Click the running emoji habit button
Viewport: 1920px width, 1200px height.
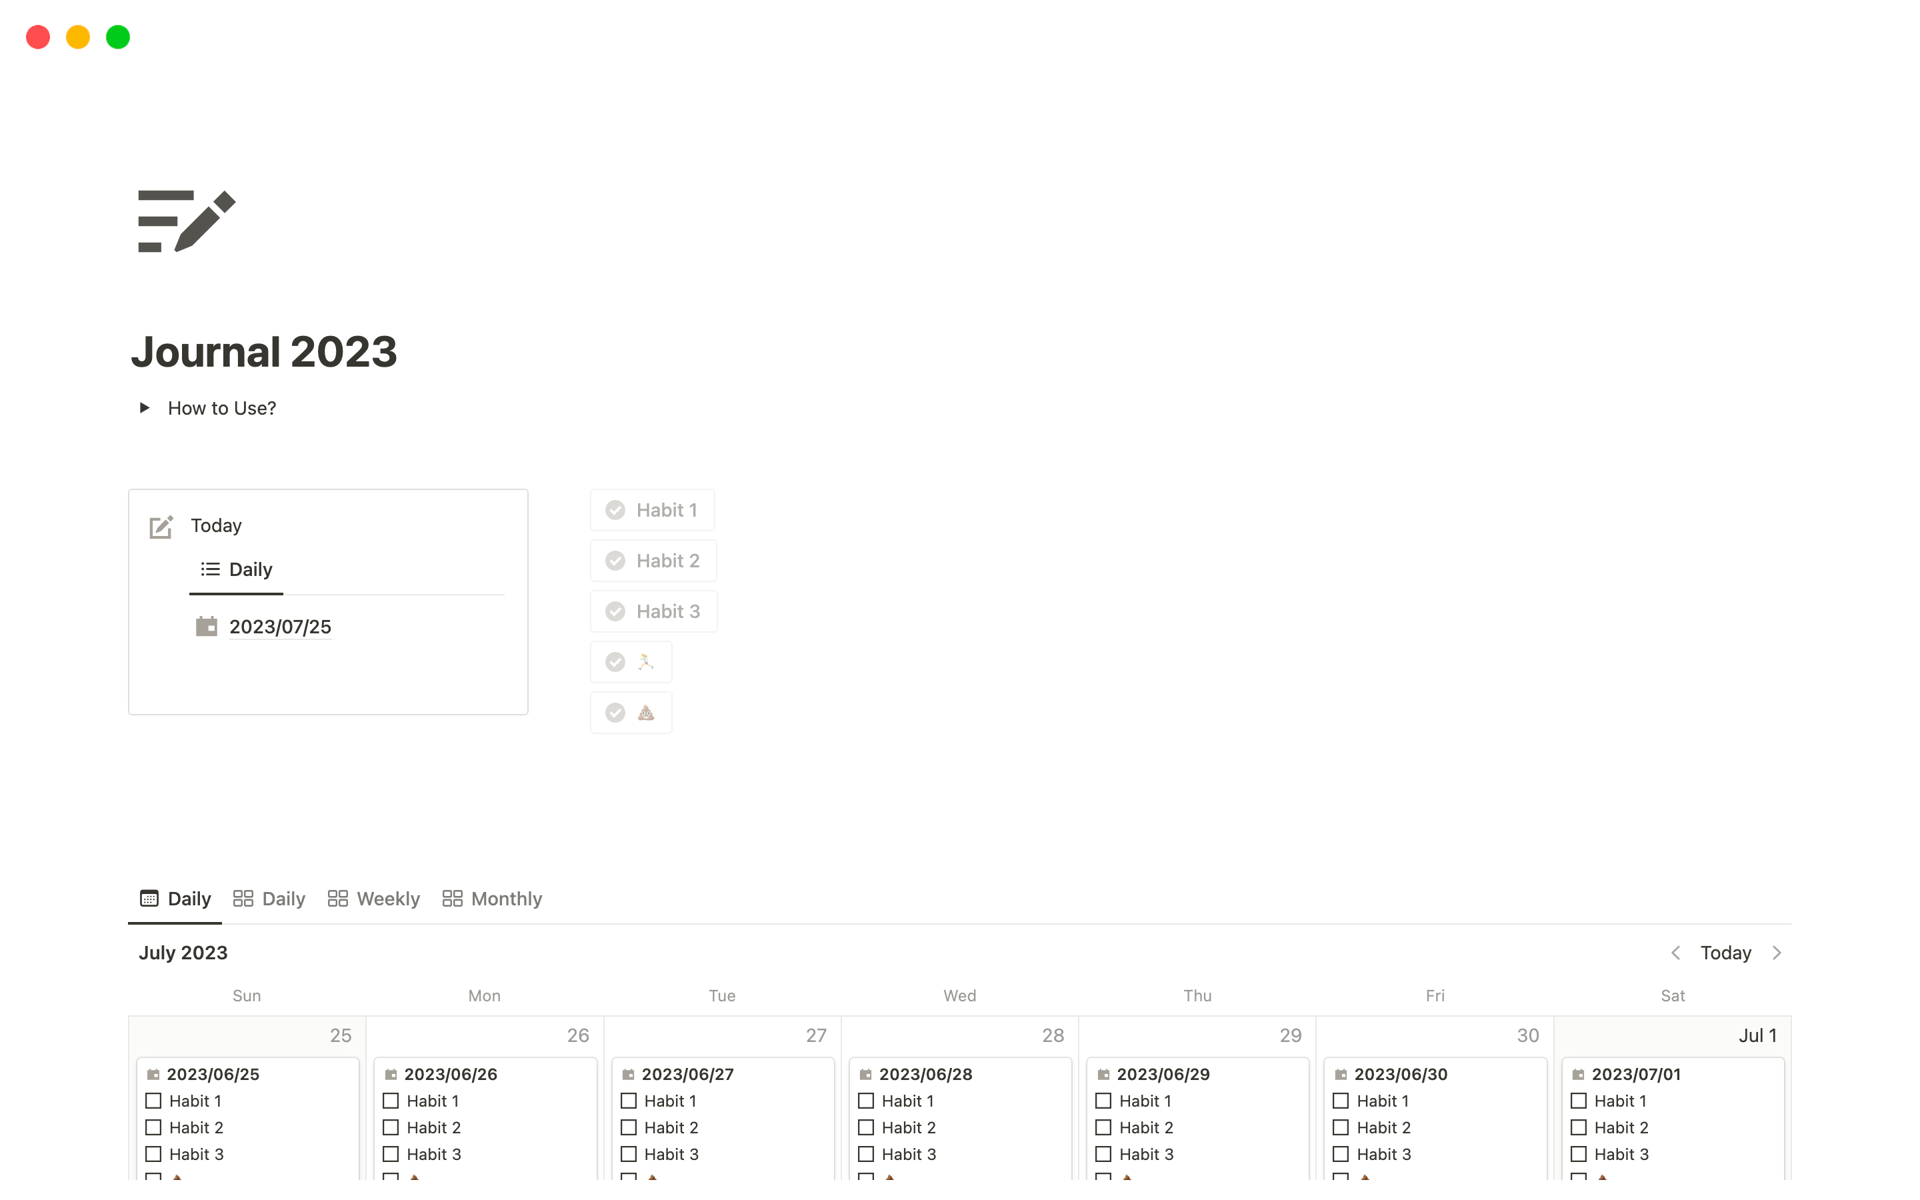click(631, 662)
